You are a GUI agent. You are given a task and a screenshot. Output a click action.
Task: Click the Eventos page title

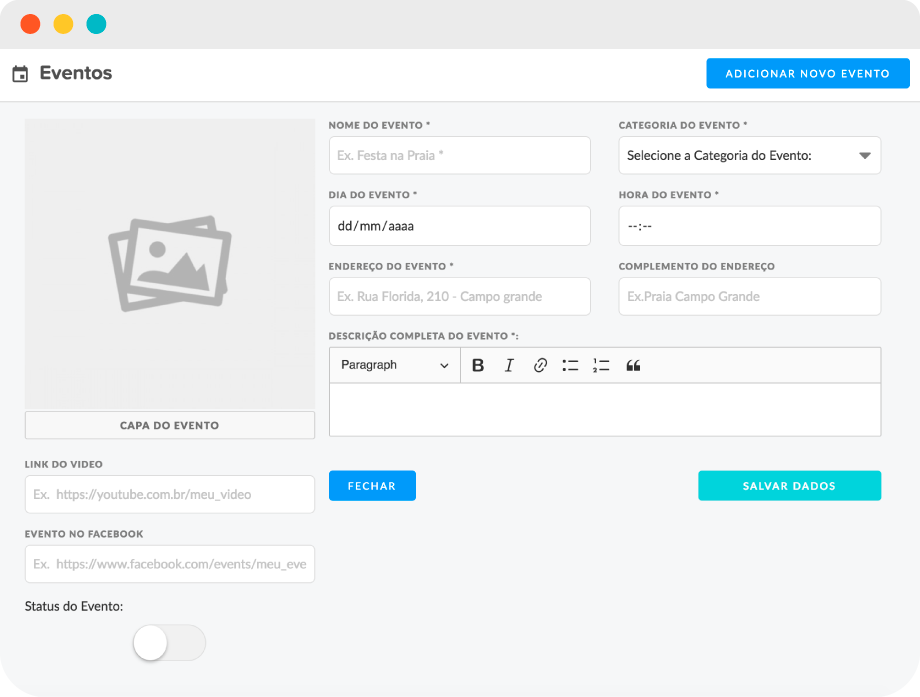76,73
